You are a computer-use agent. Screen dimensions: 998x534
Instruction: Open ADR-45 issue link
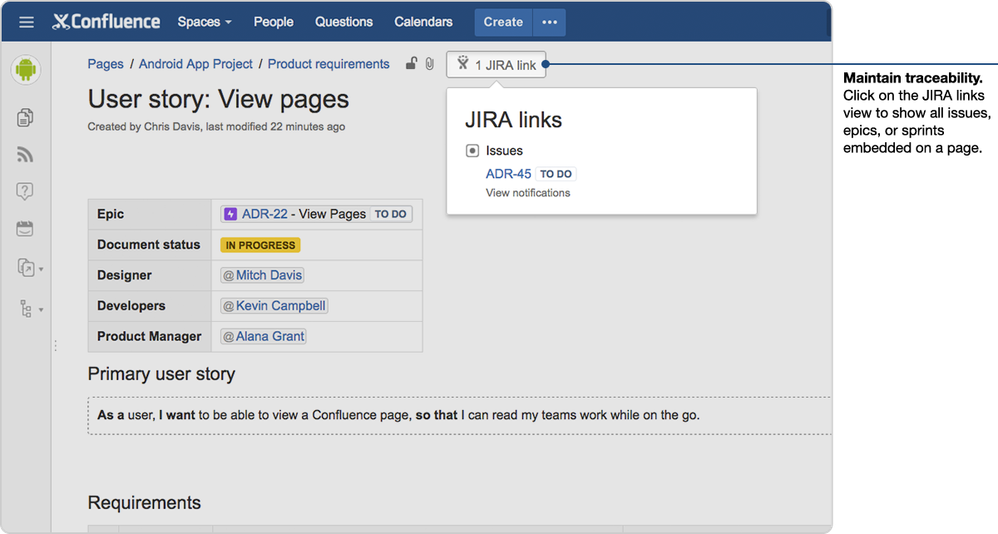click(508, 174)
